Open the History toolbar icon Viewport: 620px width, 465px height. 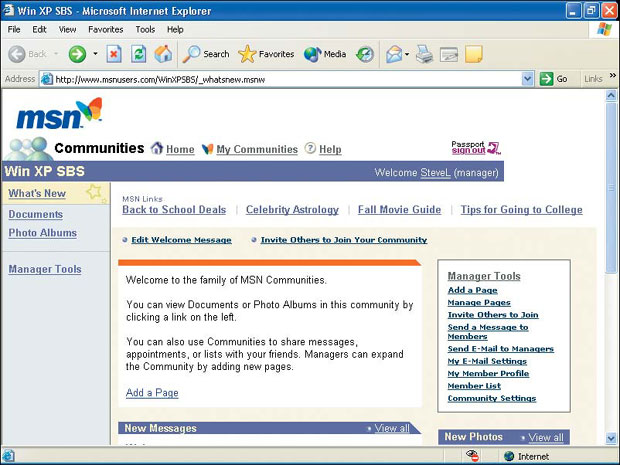click(x=365, y=54)
